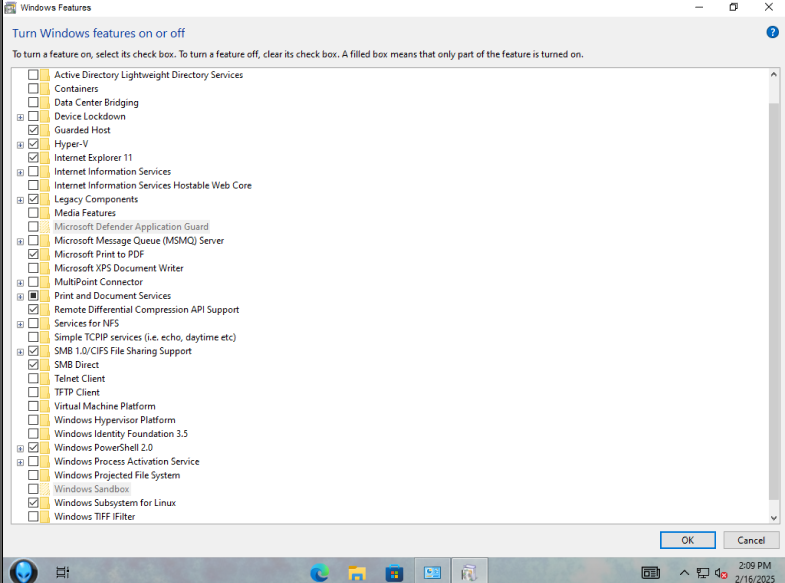Click the vertical scrollbar thumb

tap(773, 301)
